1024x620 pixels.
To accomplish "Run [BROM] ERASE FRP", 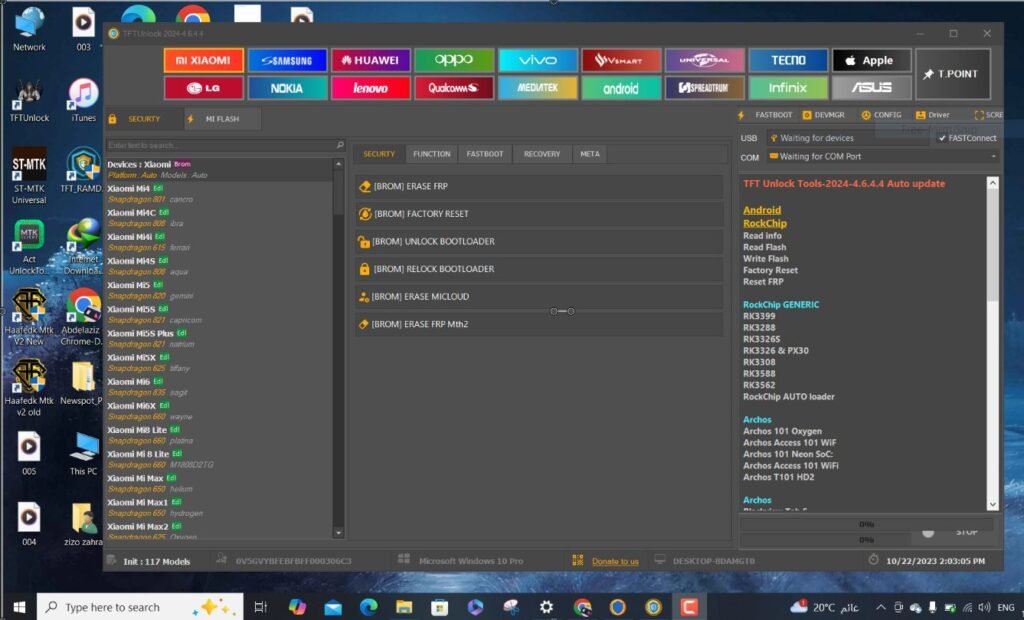I will click(x=539, y=186).
